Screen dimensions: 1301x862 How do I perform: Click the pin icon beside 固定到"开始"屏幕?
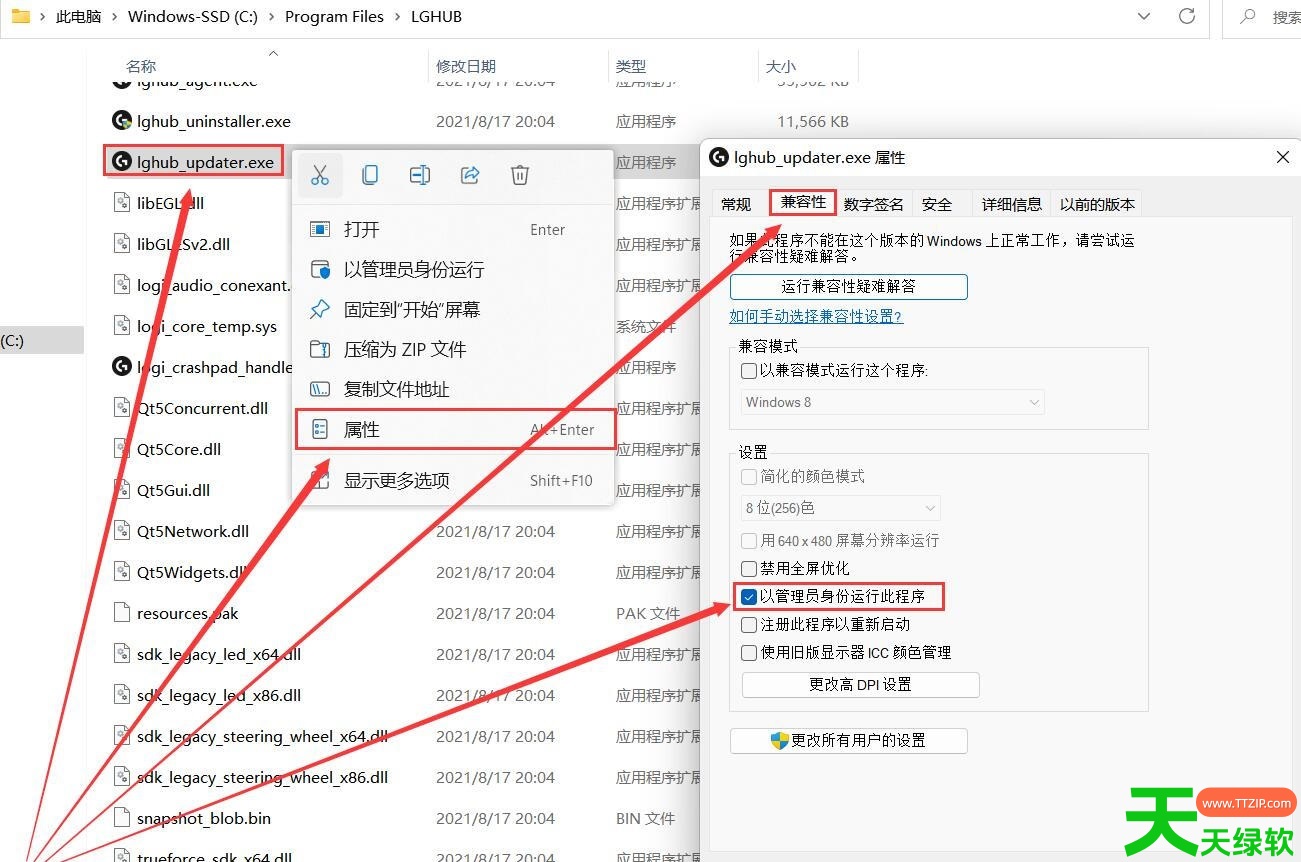320,310
